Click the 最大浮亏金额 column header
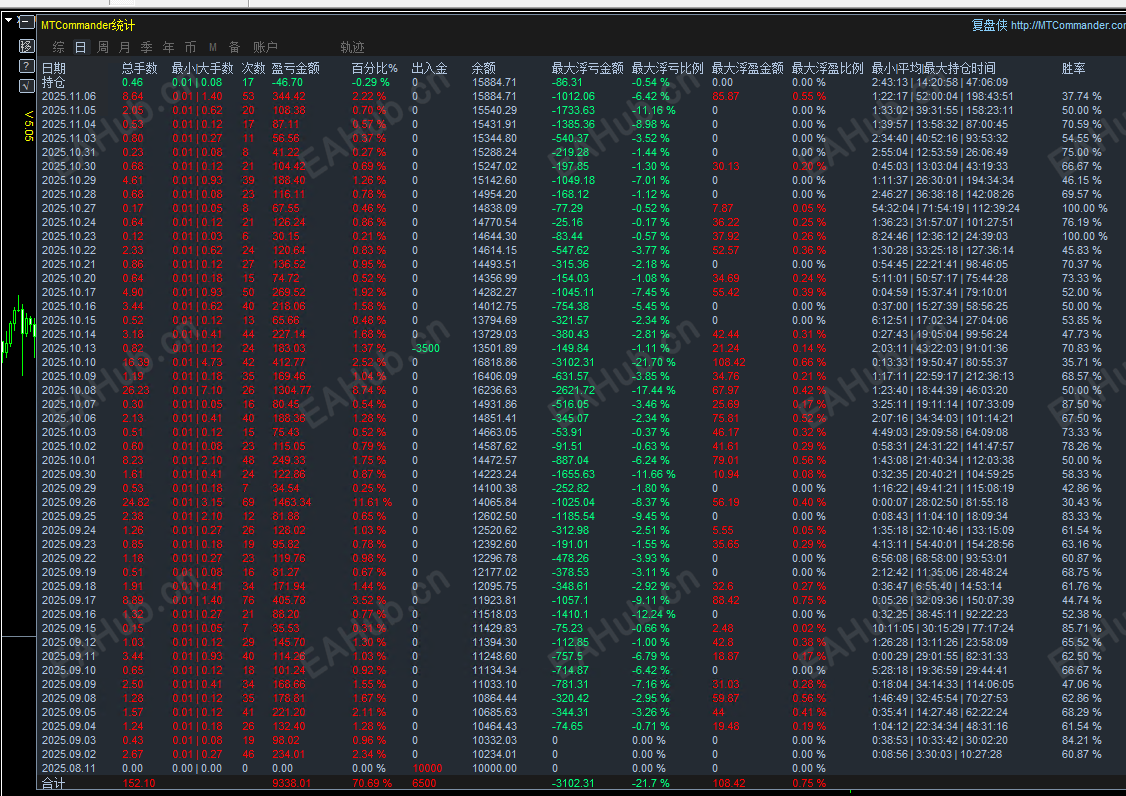The image size is (1126, 796). point(587,68)
